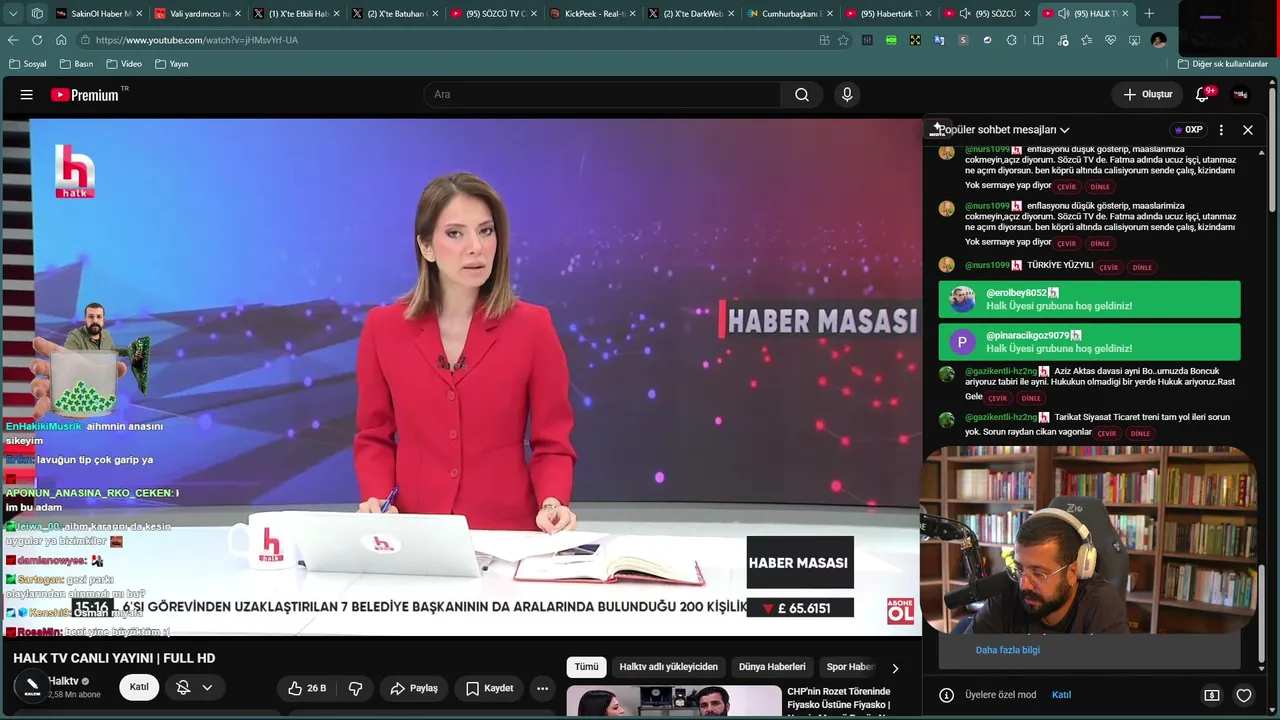Click the search magnifier button

tap(802, 95)
